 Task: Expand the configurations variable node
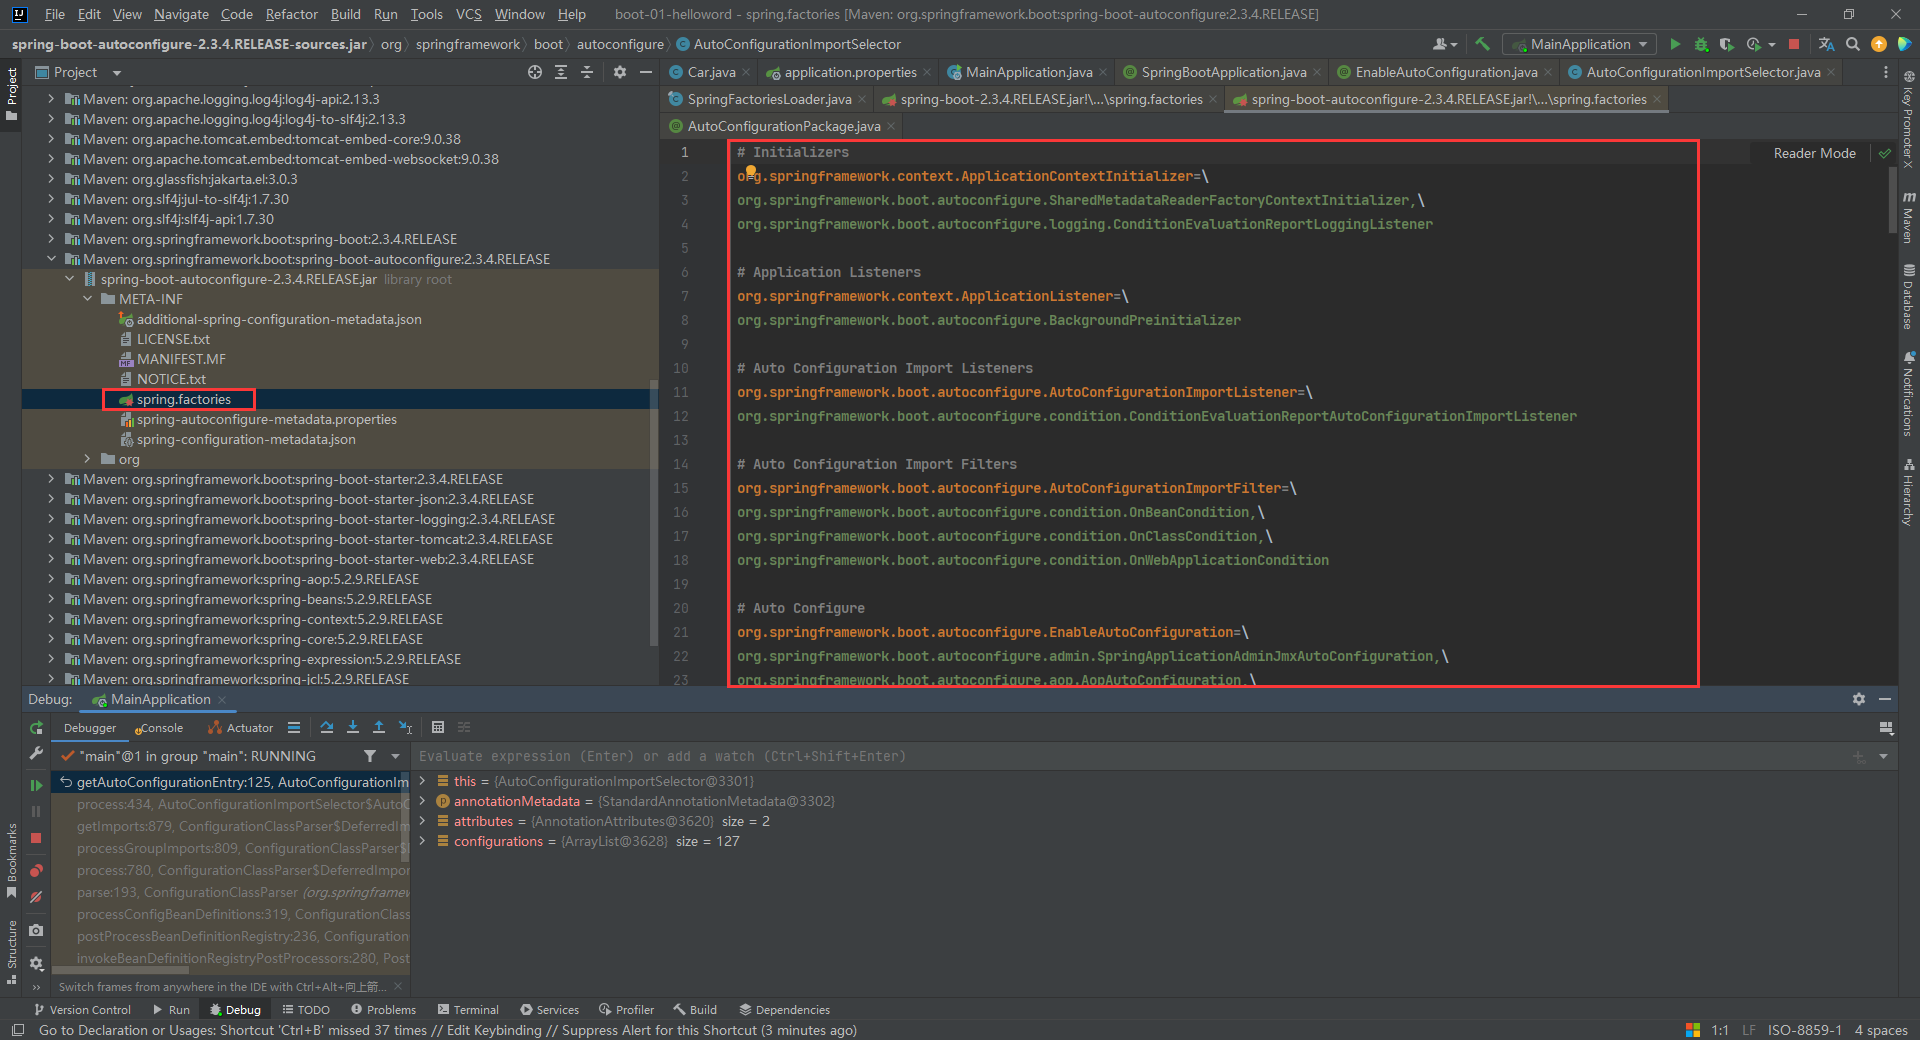point(423,841)
